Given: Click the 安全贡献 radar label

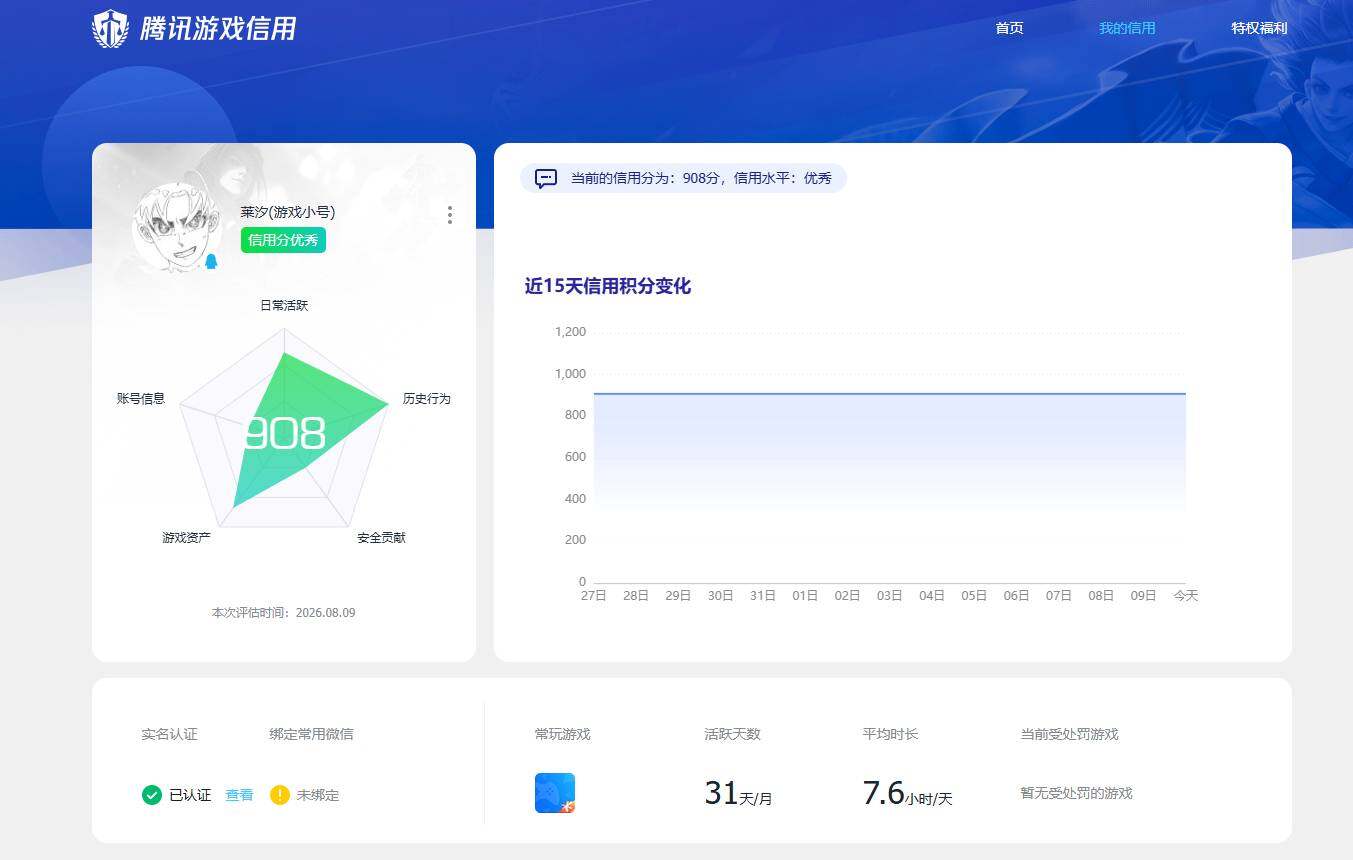Looking at the screenshot, I should pos(382,537).
